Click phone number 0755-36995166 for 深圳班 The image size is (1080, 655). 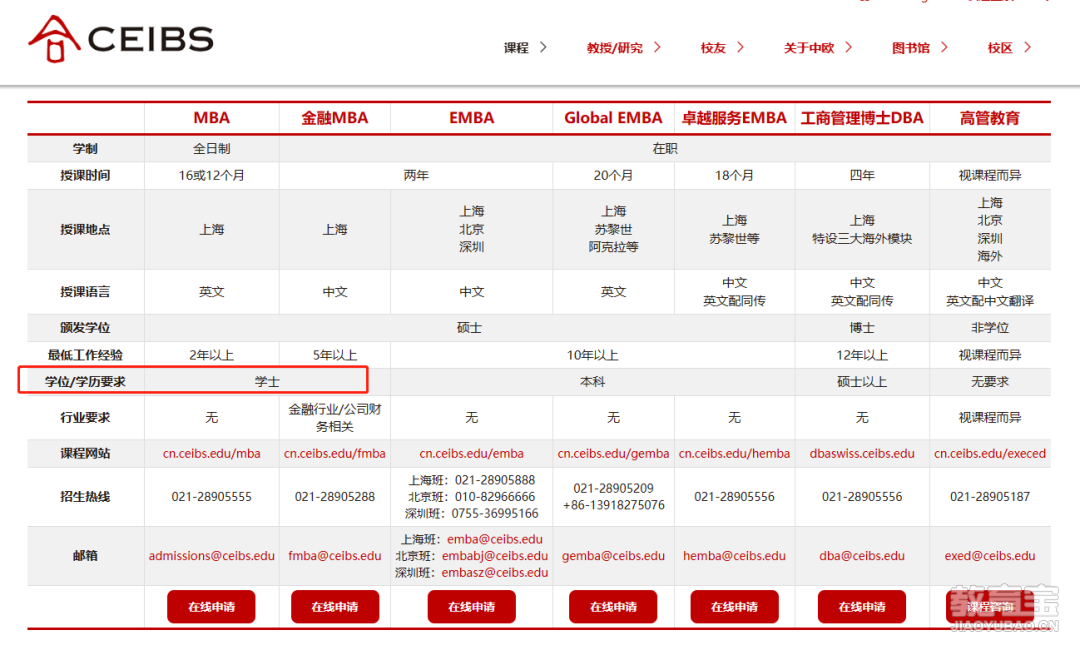coord(495,514)
